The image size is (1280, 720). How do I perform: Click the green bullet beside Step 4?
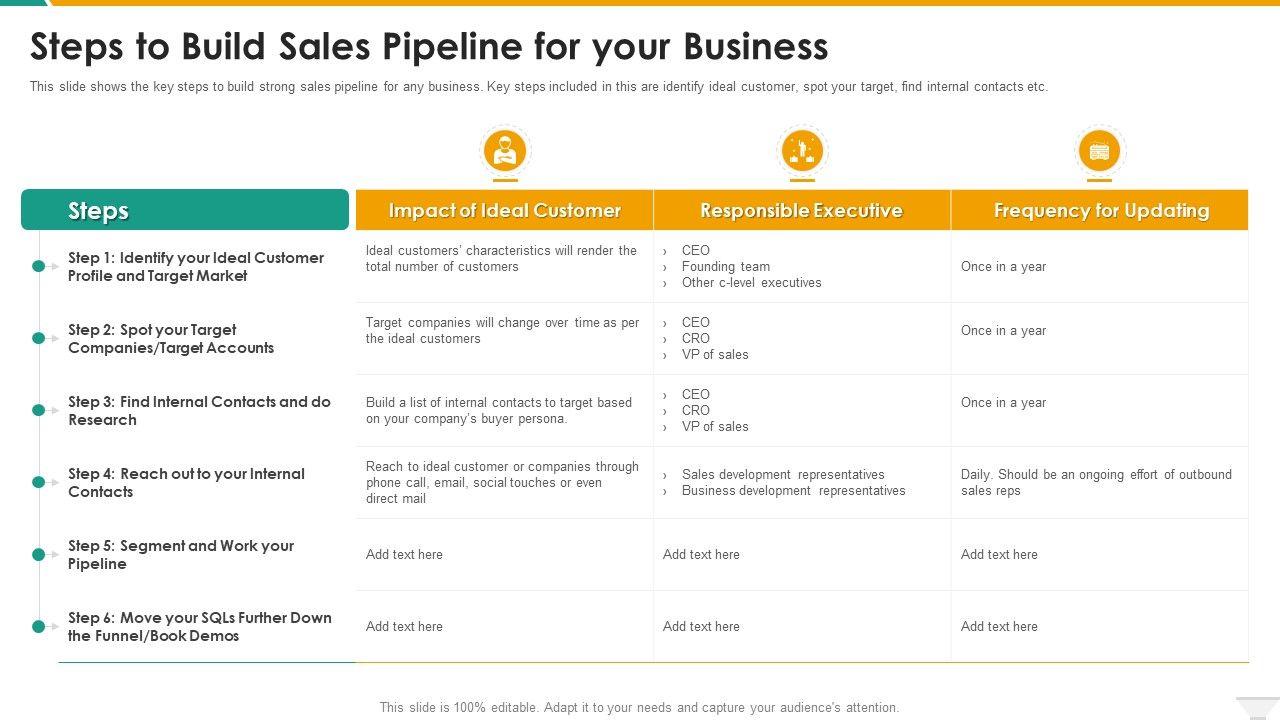tap(39, 482)
